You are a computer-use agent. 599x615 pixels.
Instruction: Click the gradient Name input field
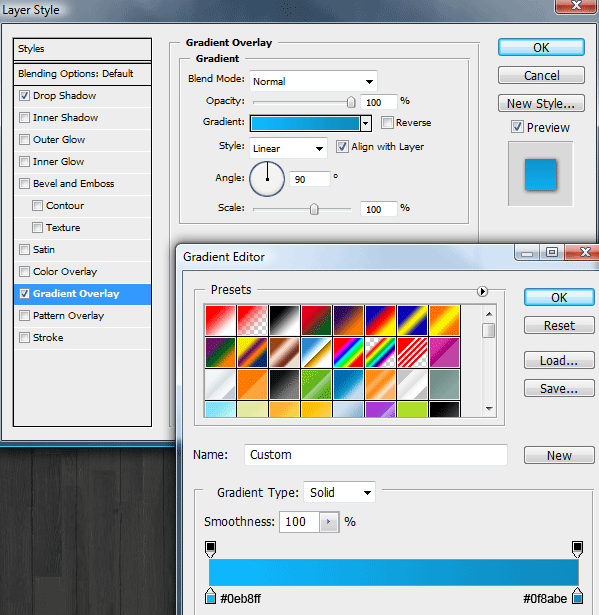[x=376, y=455]
